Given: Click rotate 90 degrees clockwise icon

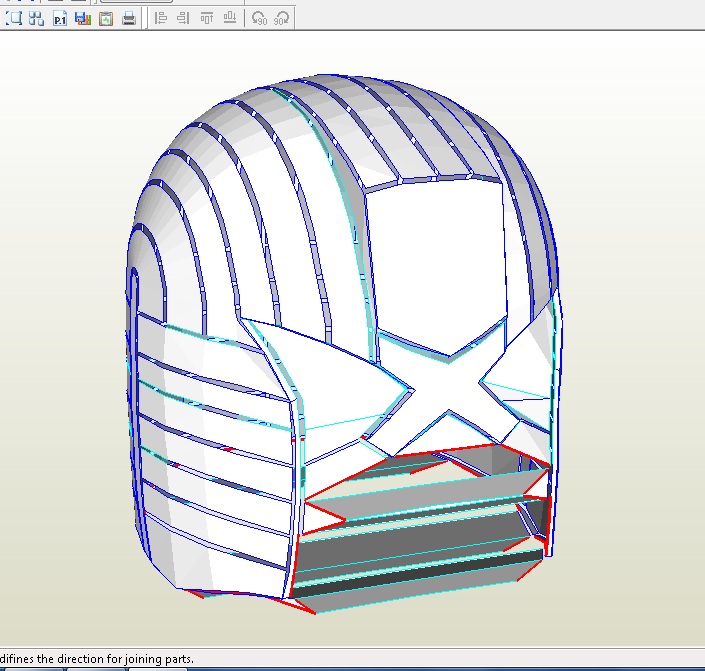Looking at the screenshot, I should coord(281,18).
